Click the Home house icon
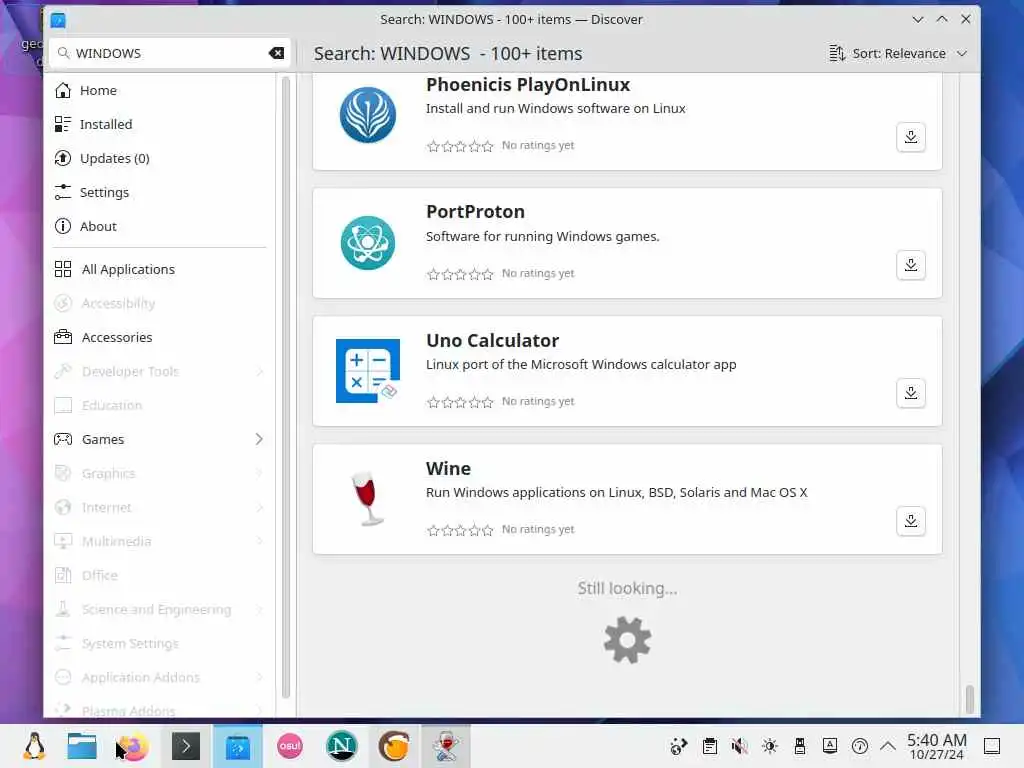 63,90
